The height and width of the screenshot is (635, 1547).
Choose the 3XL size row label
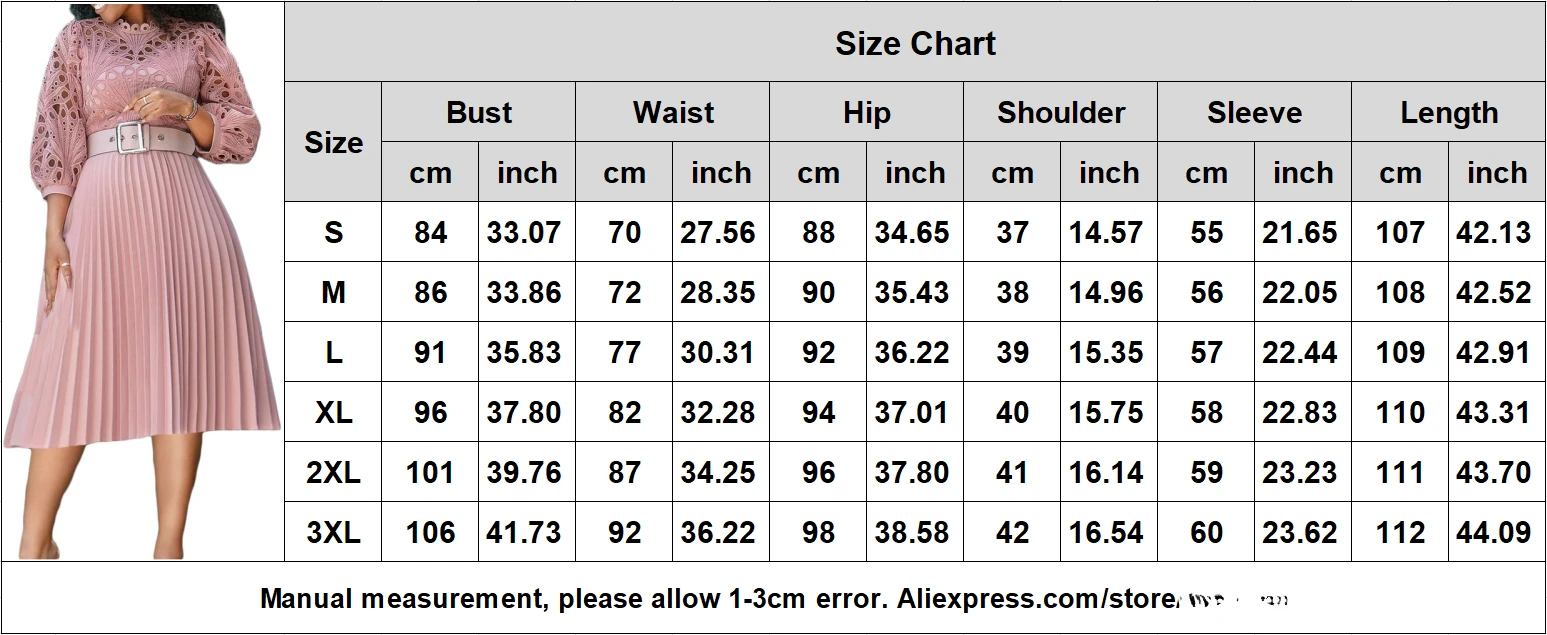pyautogui.click(x=333, y=533)
